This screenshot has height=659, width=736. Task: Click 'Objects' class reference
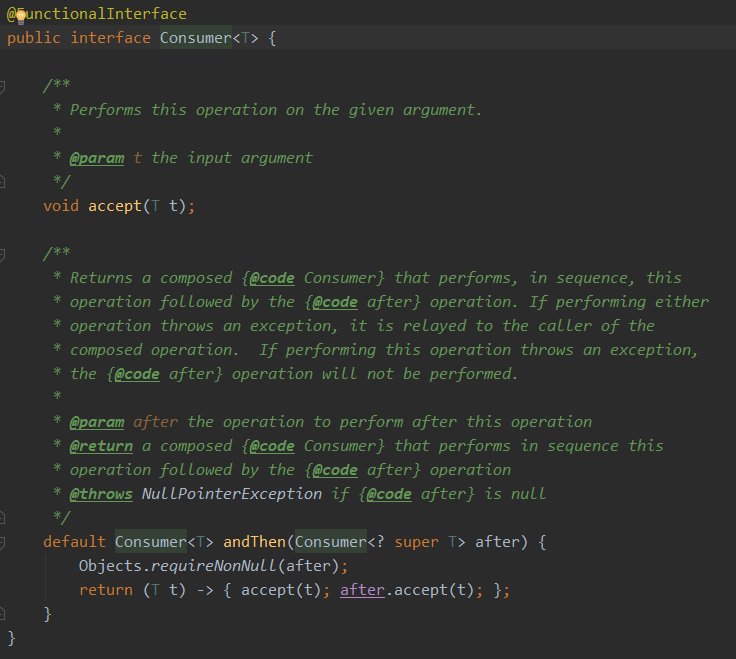110,566
